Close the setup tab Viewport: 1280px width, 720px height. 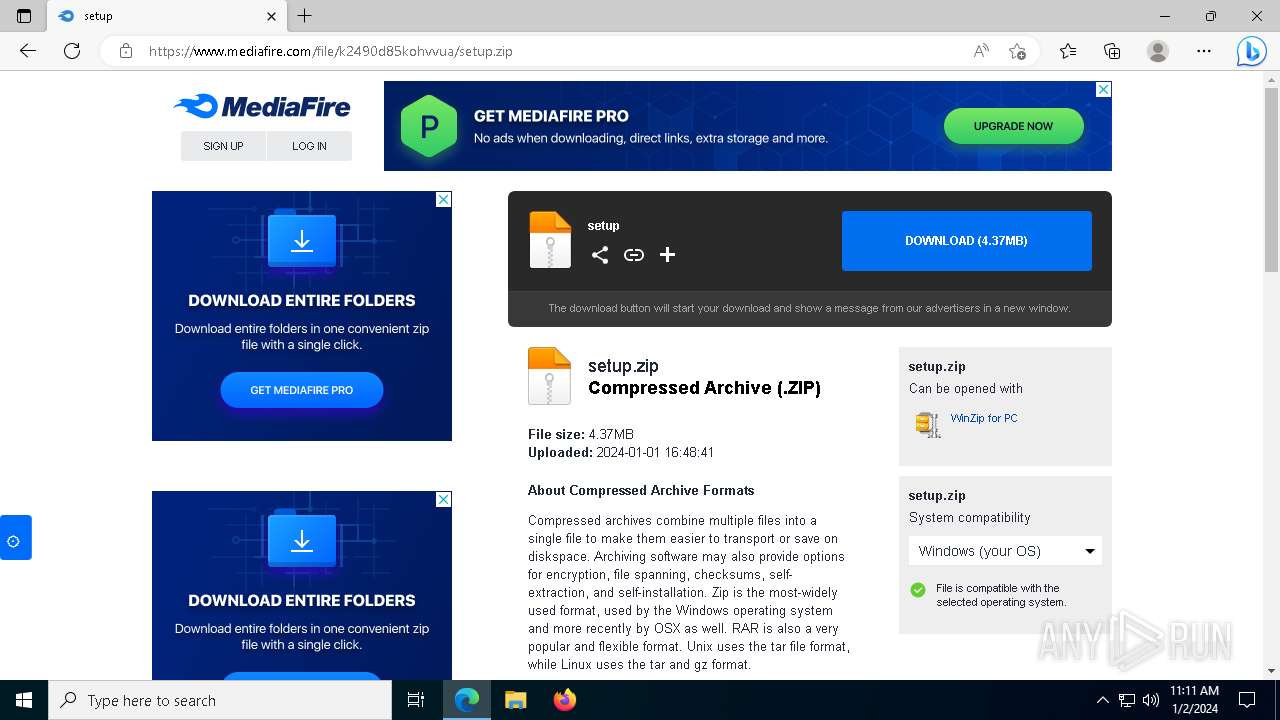272,16
